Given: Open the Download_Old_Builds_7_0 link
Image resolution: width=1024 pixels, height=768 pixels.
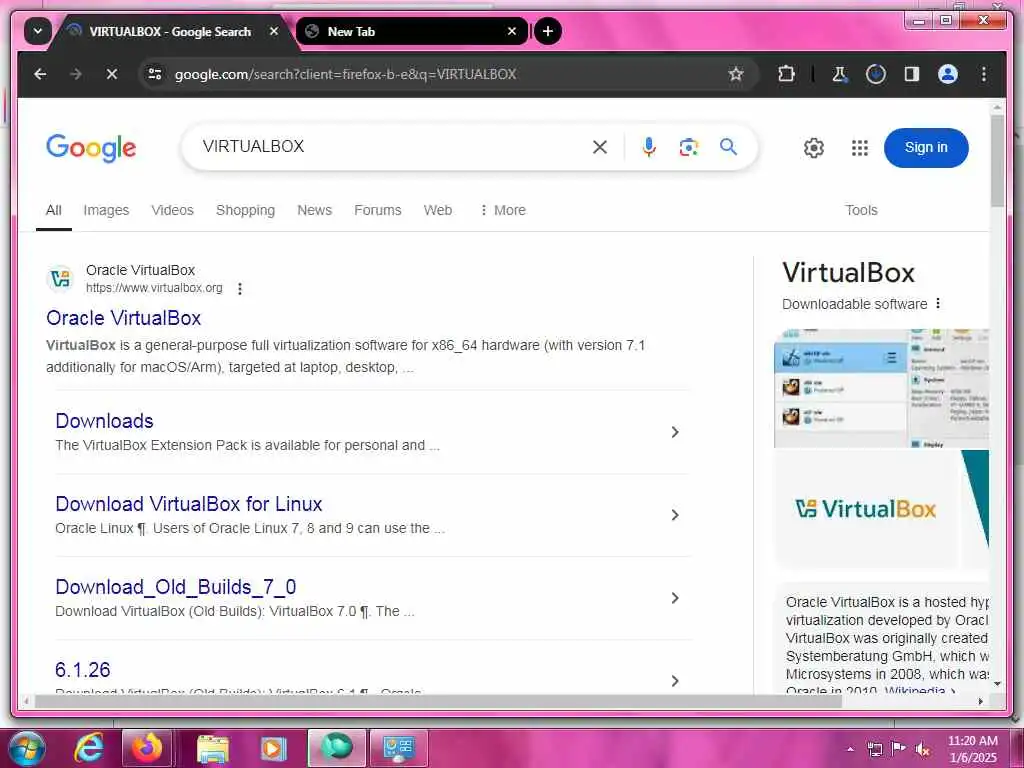Looking at the screenshot, I should click(176, 587).
